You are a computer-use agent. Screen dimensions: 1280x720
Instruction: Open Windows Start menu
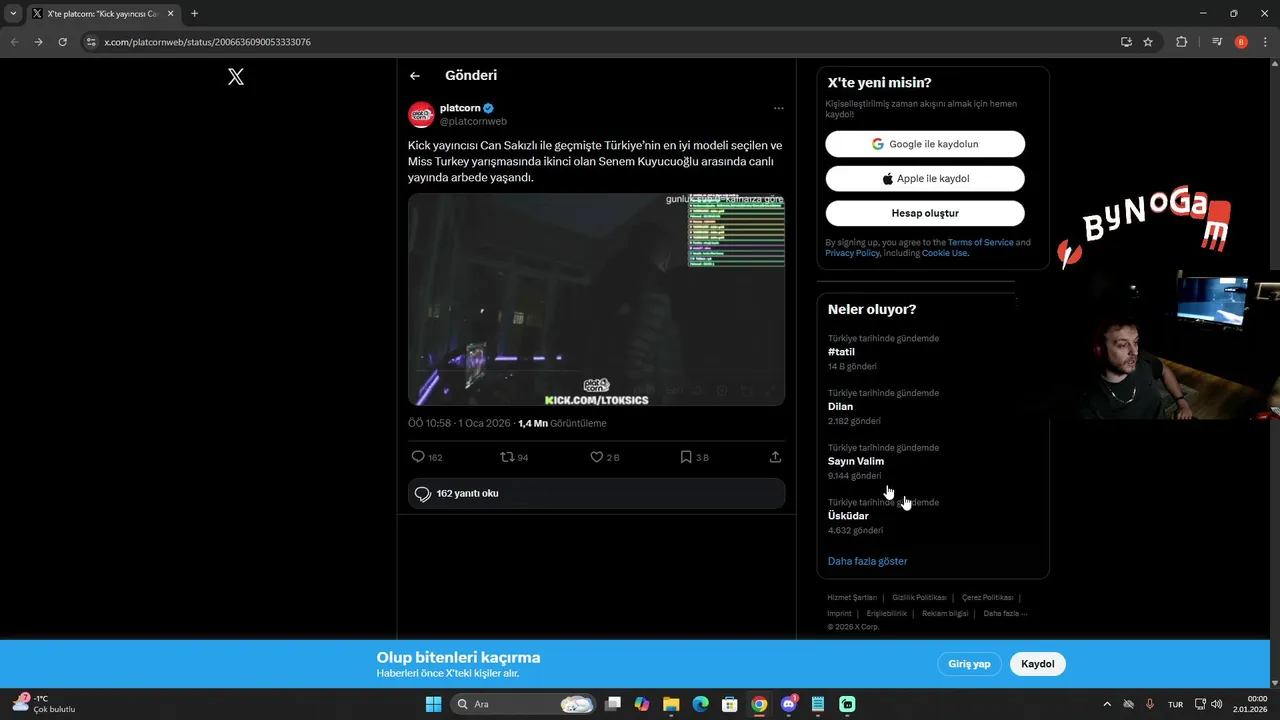[x=433, y=704]
